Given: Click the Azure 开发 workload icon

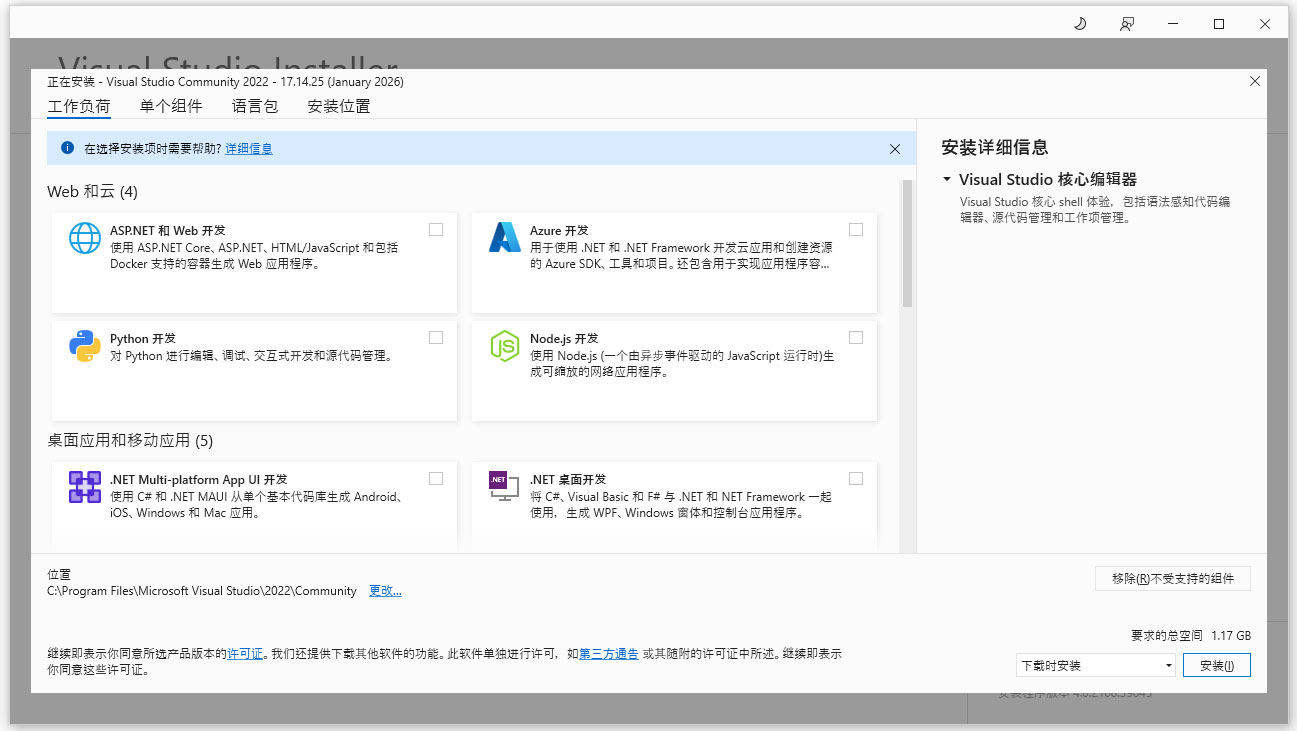Looking at the screenshot, I should click(x=504, y=239).
